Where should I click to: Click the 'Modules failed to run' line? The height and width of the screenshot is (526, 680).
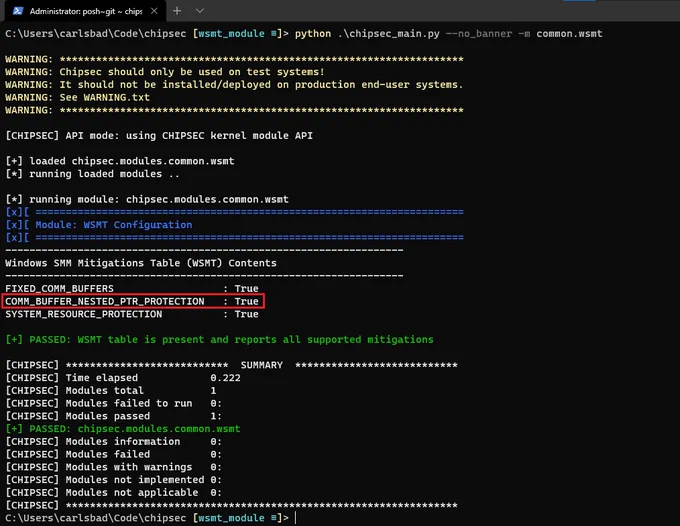(114, 403)
